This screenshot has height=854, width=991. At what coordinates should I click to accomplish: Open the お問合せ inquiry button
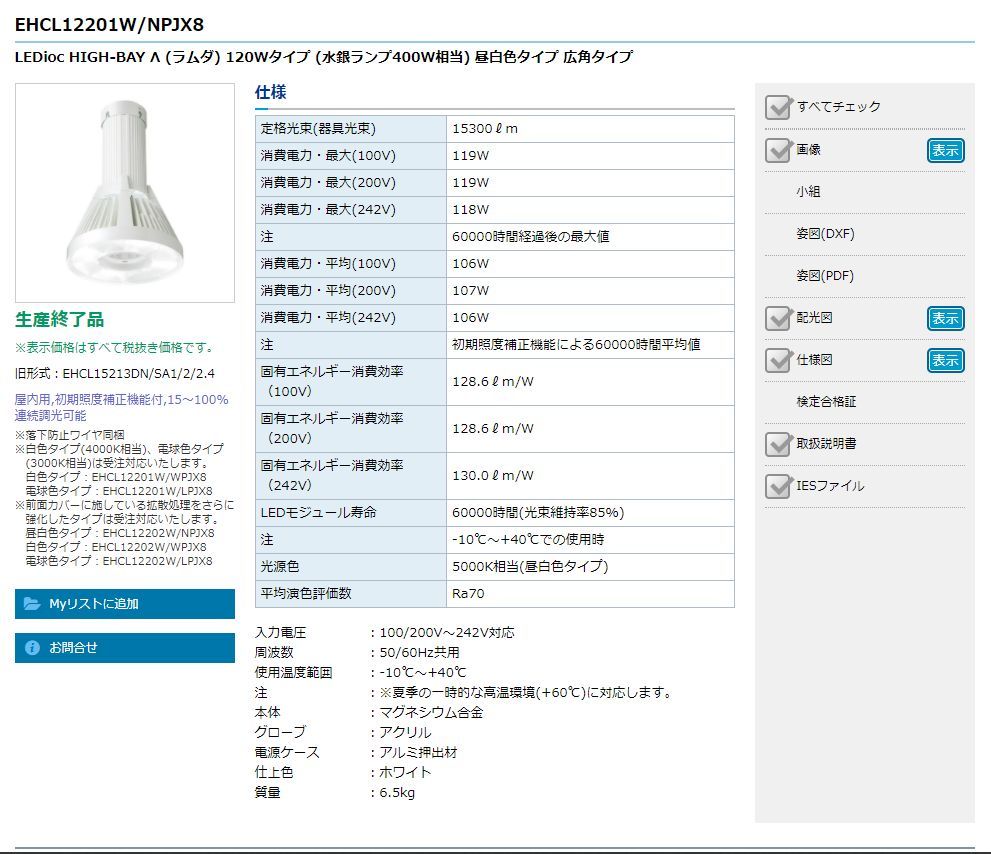(x=125, y=648)
